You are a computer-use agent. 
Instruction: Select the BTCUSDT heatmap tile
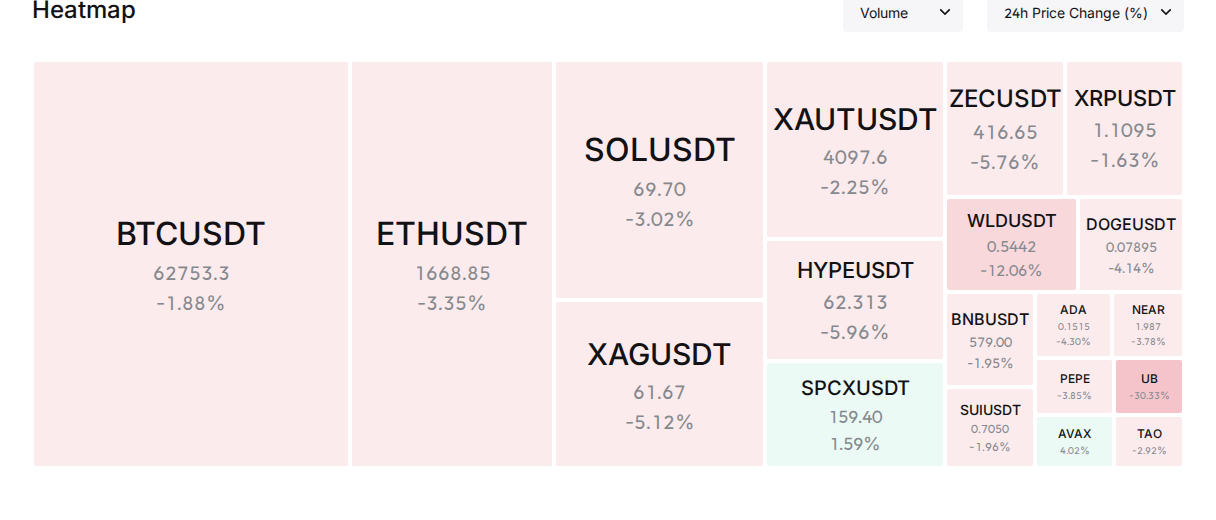pyautogui.click(x=191, y=264)
